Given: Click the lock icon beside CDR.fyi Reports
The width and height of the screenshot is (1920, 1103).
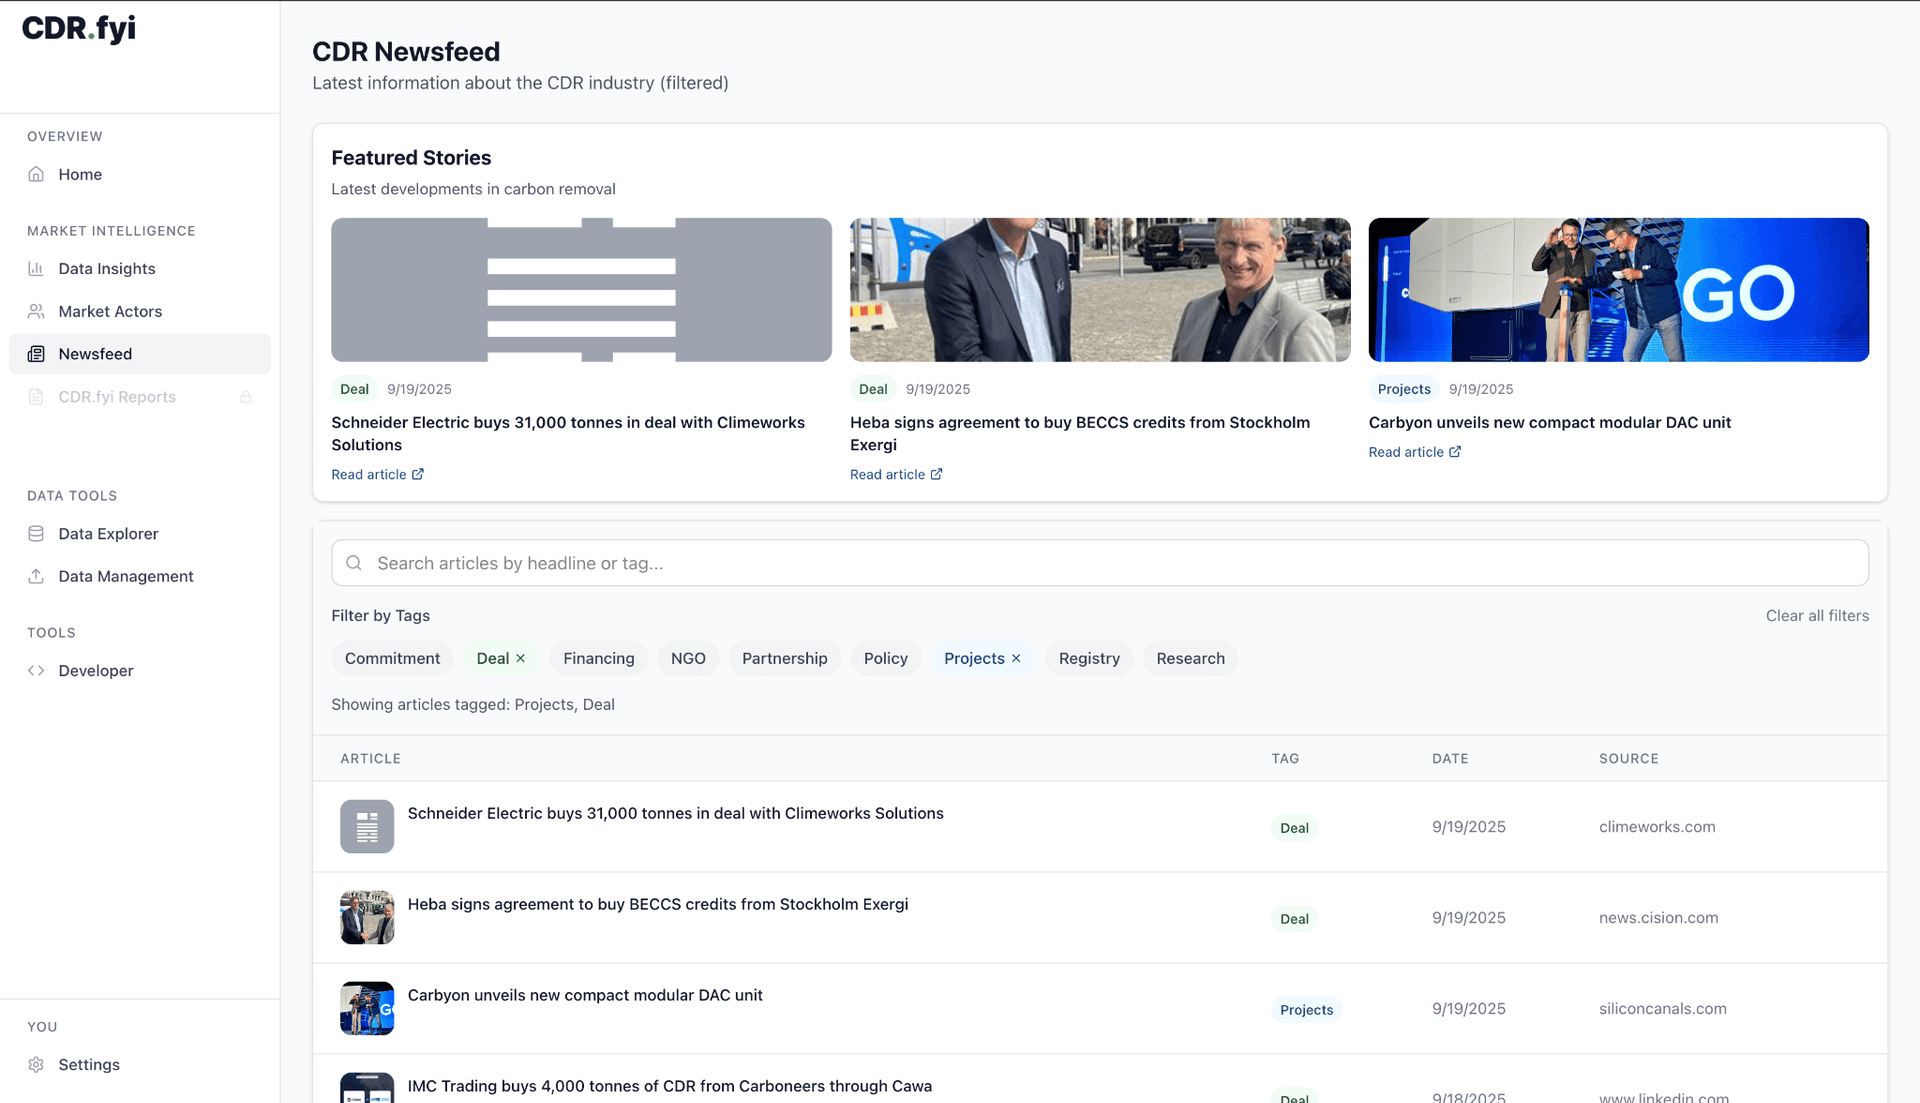Looking at the screenshot, I should [246, 397].
